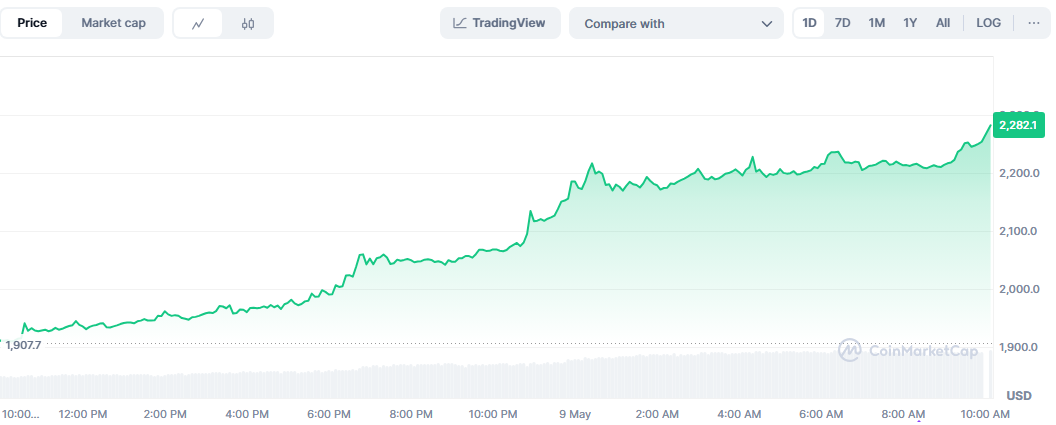Select the 1Y time range
The image size is (1056, 425).
[910, 23]
